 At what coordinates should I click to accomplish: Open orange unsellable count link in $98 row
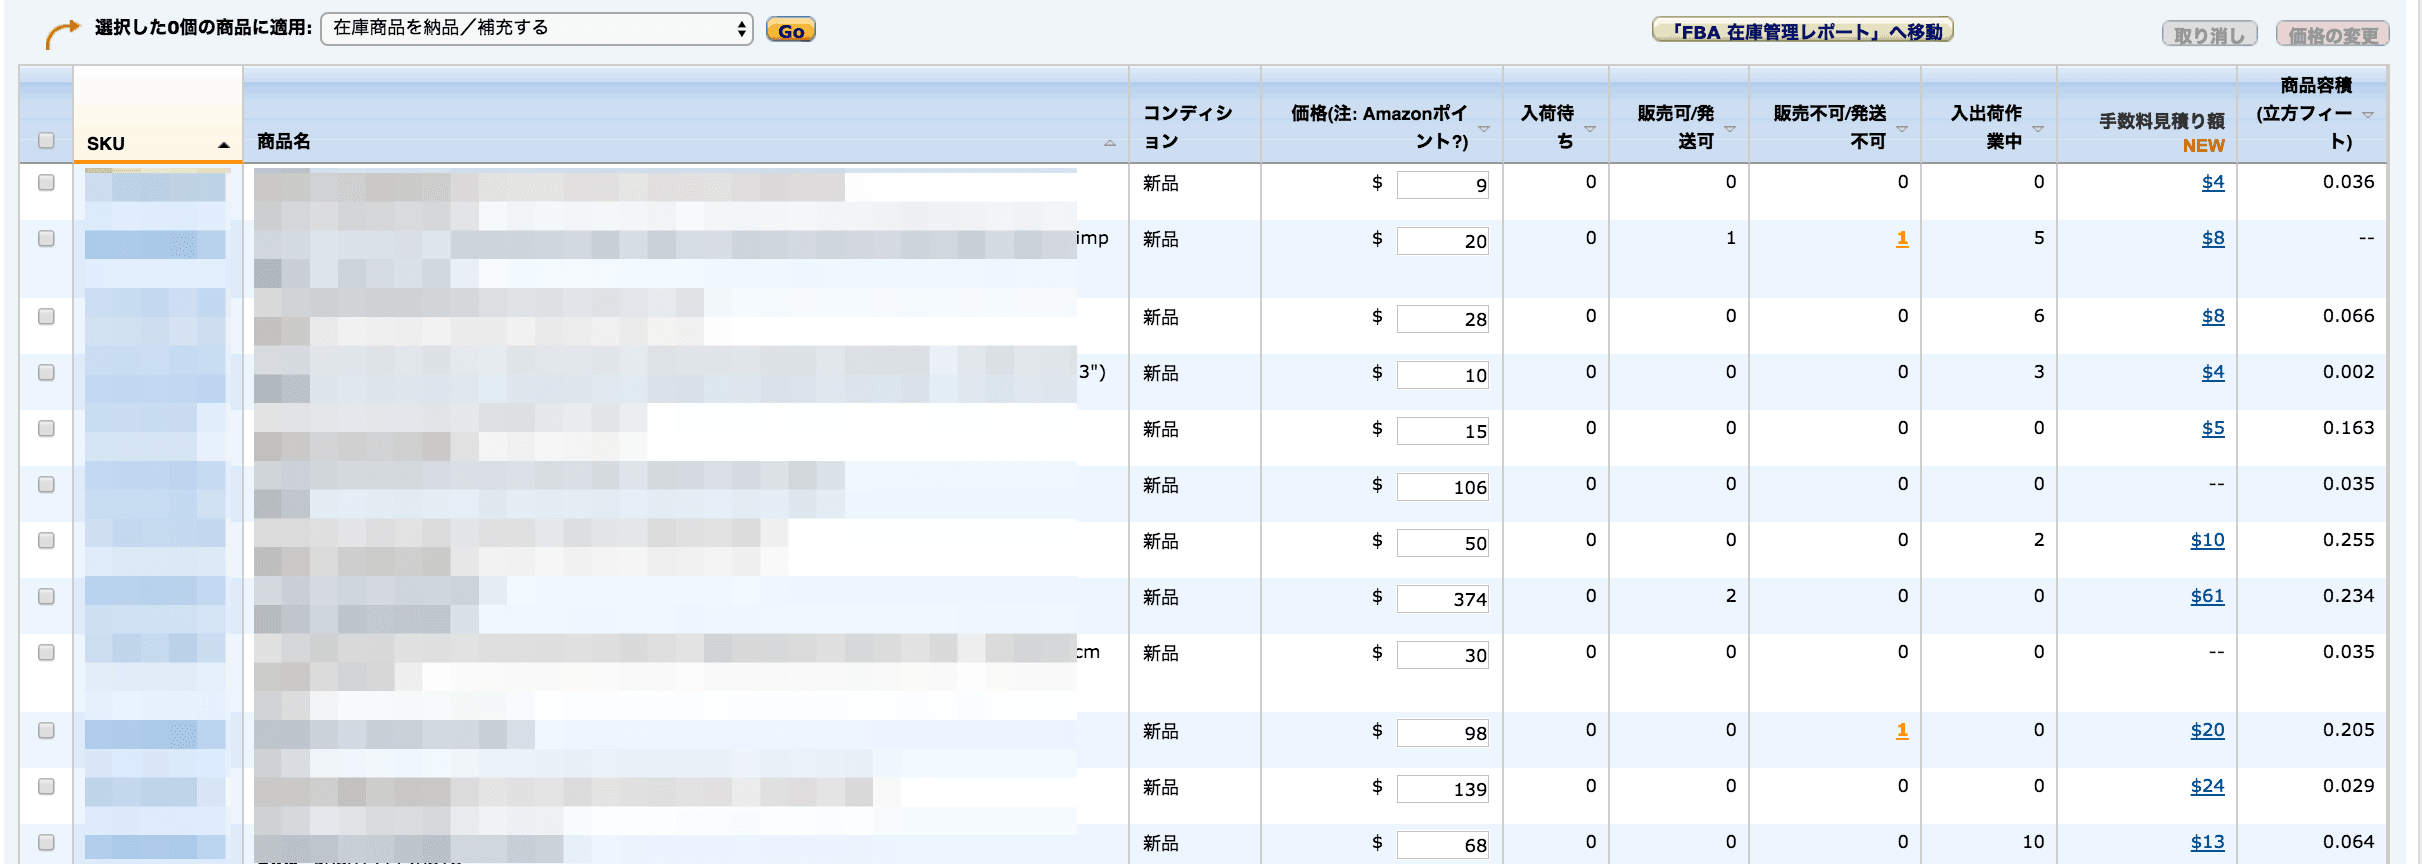pos(1902,730)
